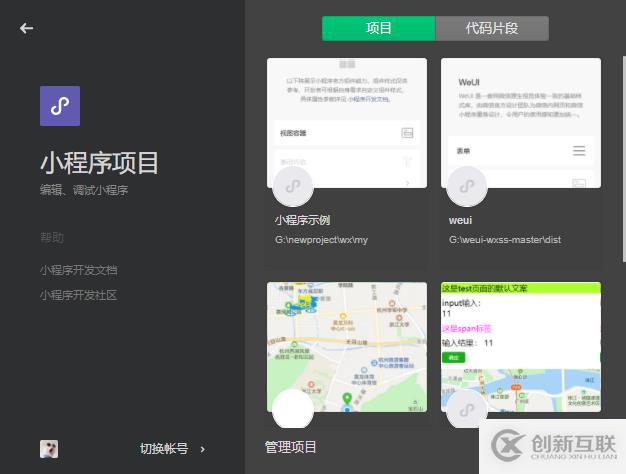Click the hamburger icon in the weui preview
This screenshot has height=474, width=626.
point(579,151)
